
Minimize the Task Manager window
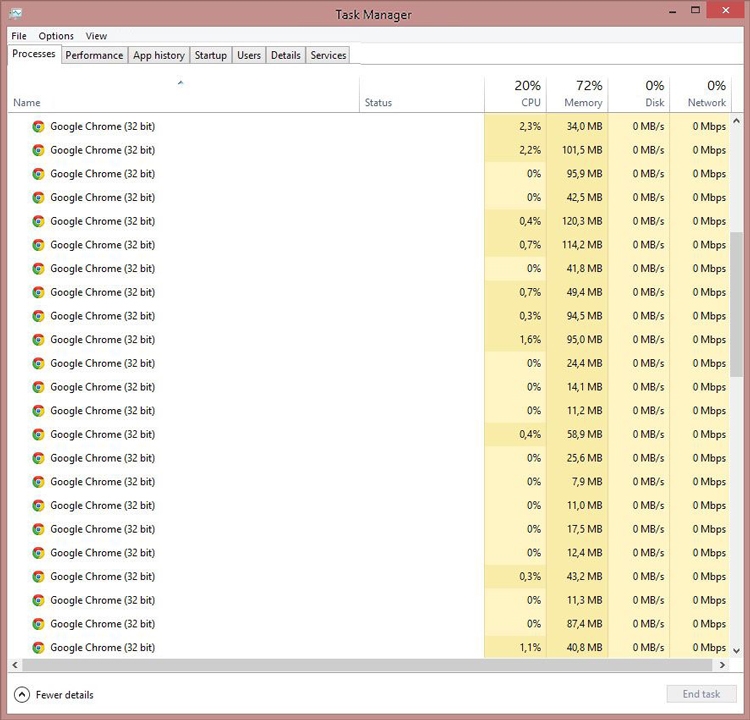pyautogui.click(x=673, y=11)
